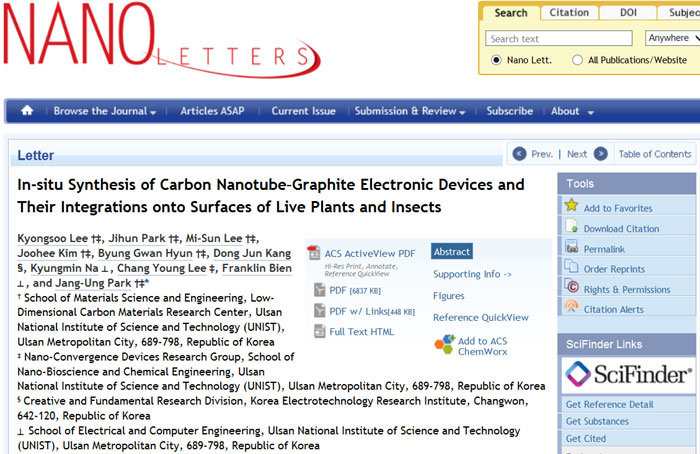700x454 pixels.
Task: Open the Full Text HTML link
Action: coord(361,332)
